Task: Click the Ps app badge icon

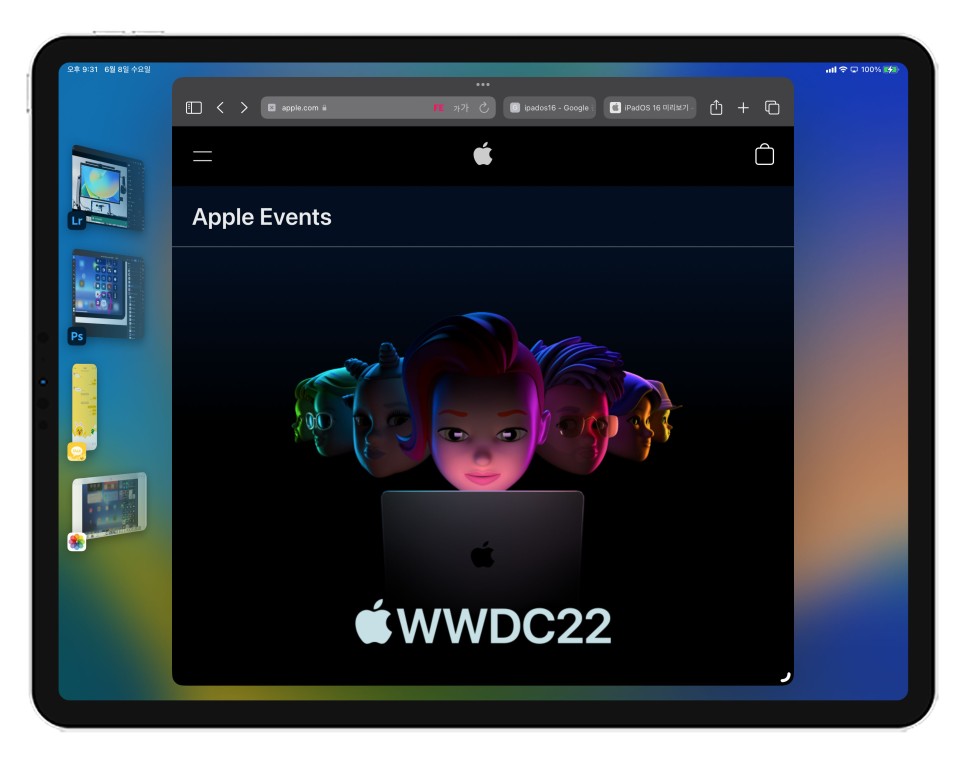Action: 76,336
